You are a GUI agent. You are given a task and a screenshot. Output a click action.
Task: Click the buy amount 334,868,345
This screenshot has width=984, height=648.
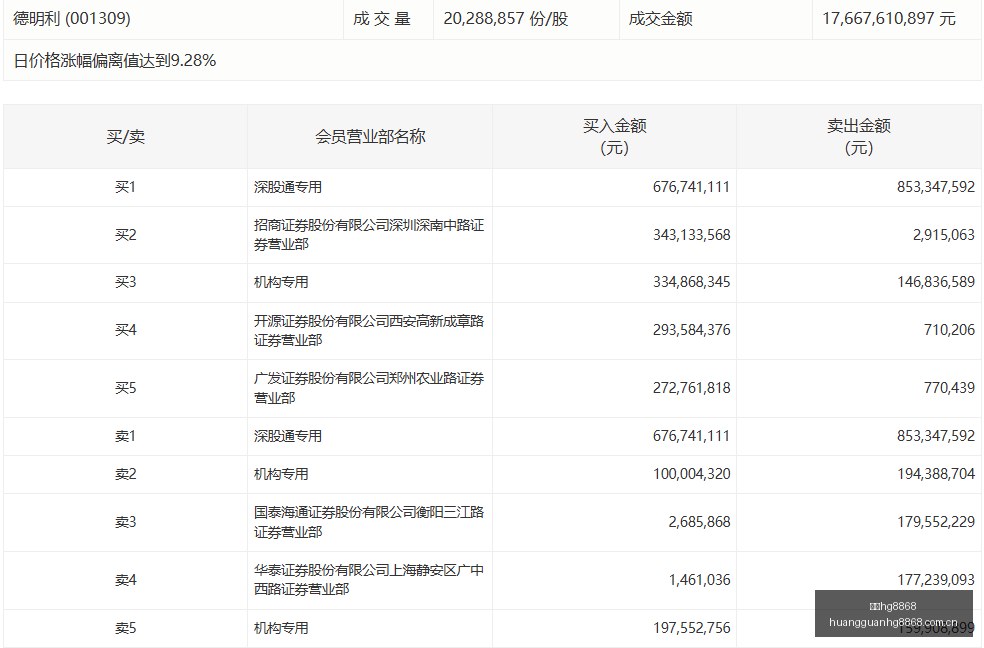(x=691, y=282)
